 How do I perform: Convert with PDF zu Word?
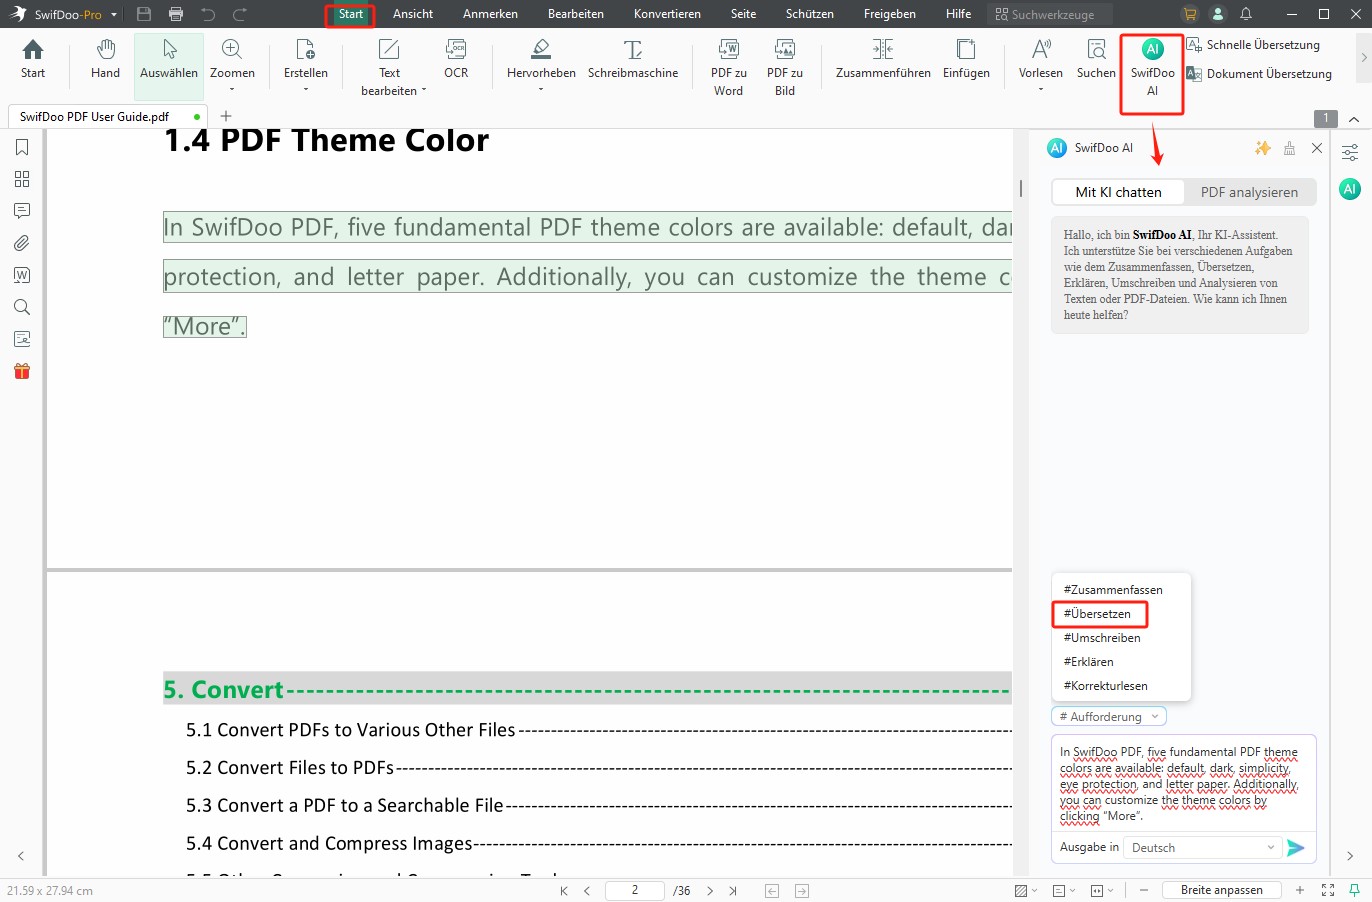(728, 67)
